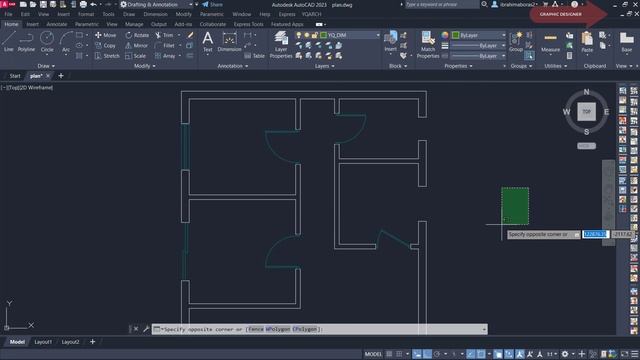The width and height of the screenshot is (640, 360).
Task: Toggle 2D object snap in status bar
Action: 481,354
